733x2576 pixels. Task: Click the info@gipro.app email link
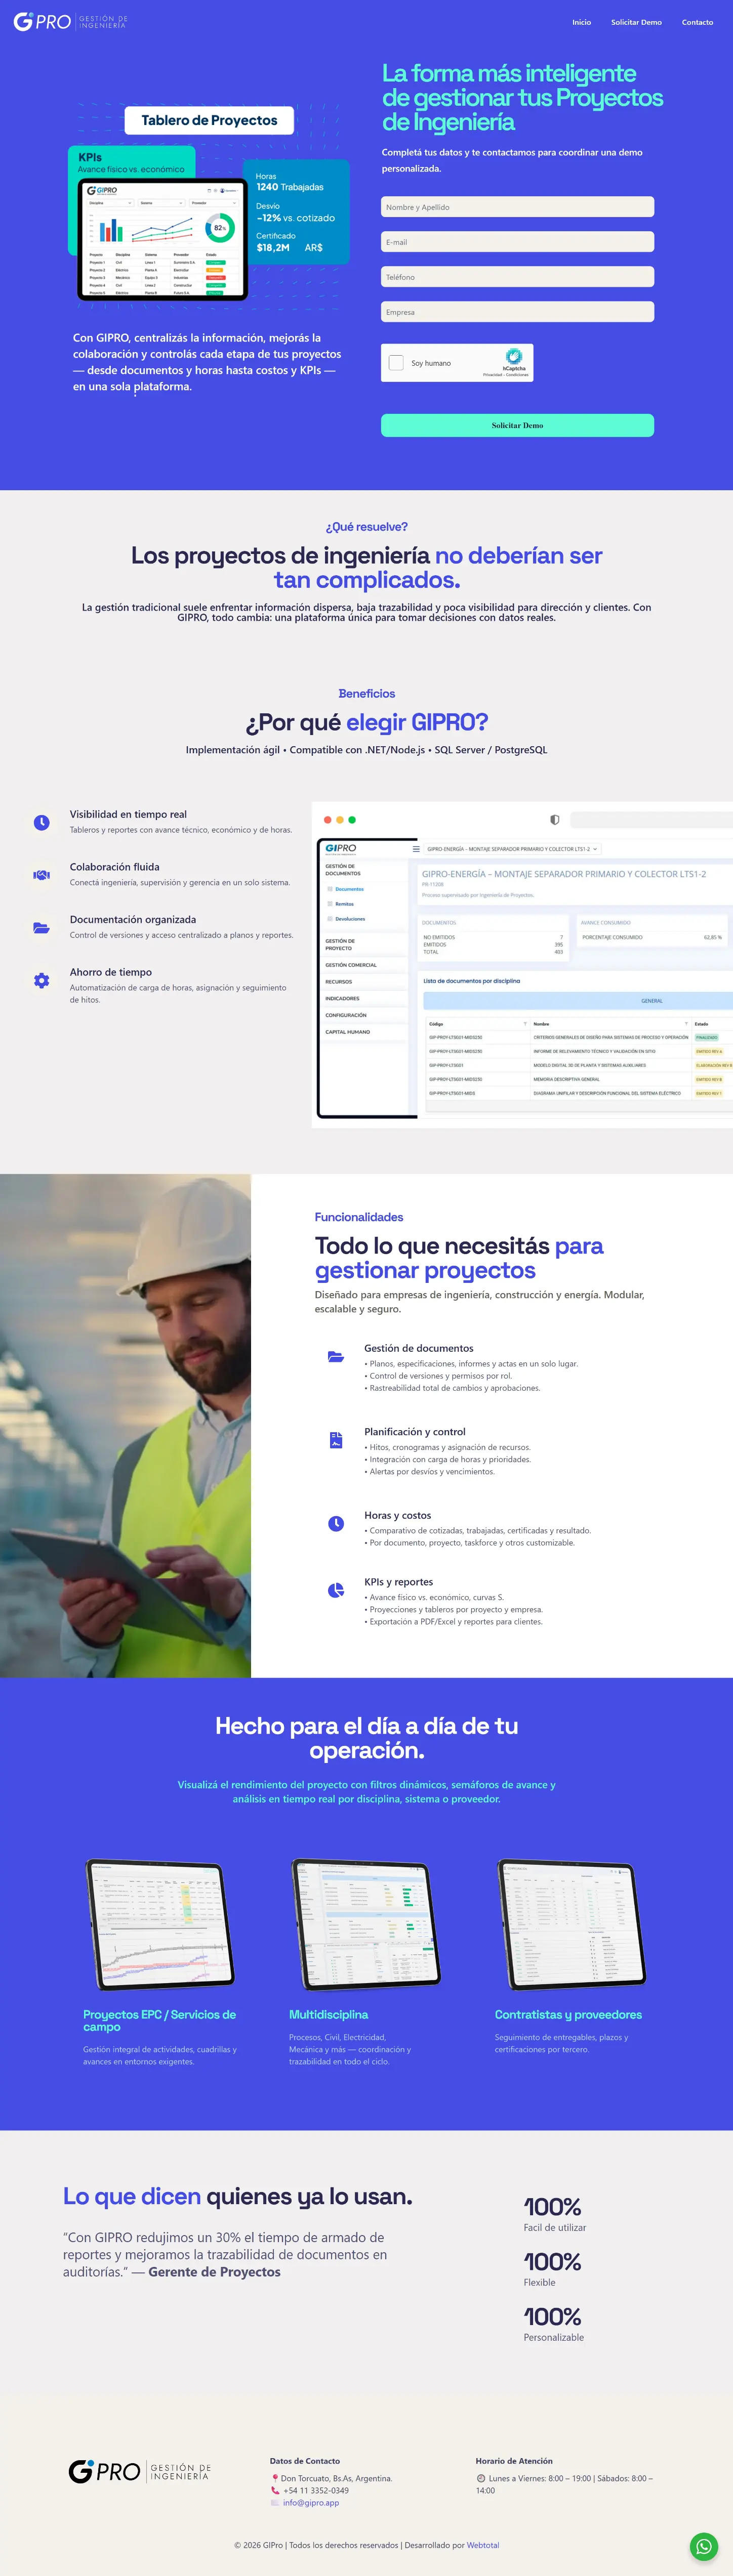[311, 2502]
